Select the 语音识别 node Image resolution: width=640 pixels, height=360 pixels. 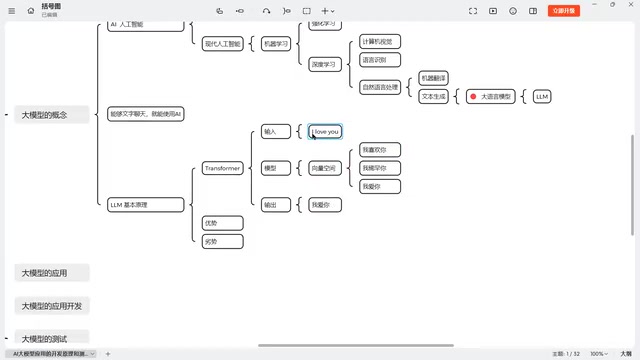(x=380, y=60)
